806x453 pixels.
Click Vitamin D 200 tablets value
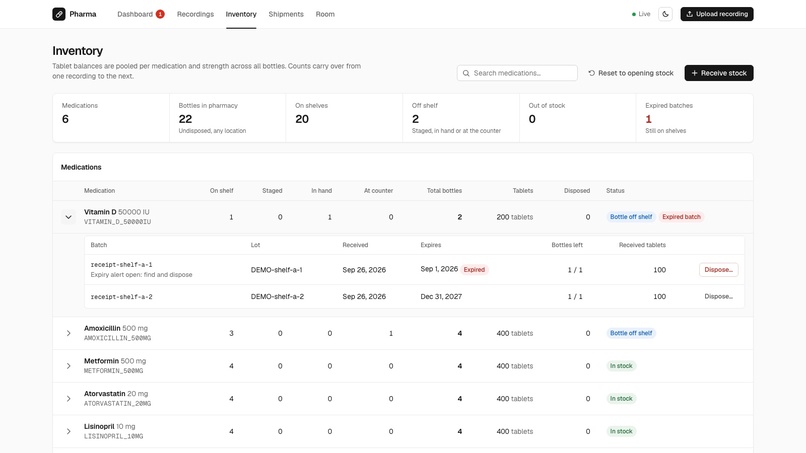point(515,217)
